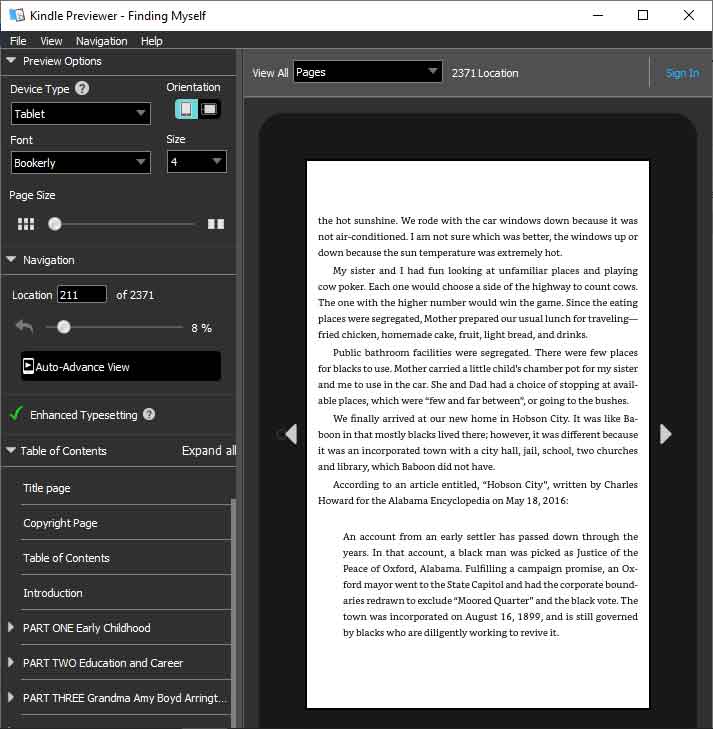Click the Auto-Advance View button
Viewport: 713px width, 729px height.
(x=120, y=366)
